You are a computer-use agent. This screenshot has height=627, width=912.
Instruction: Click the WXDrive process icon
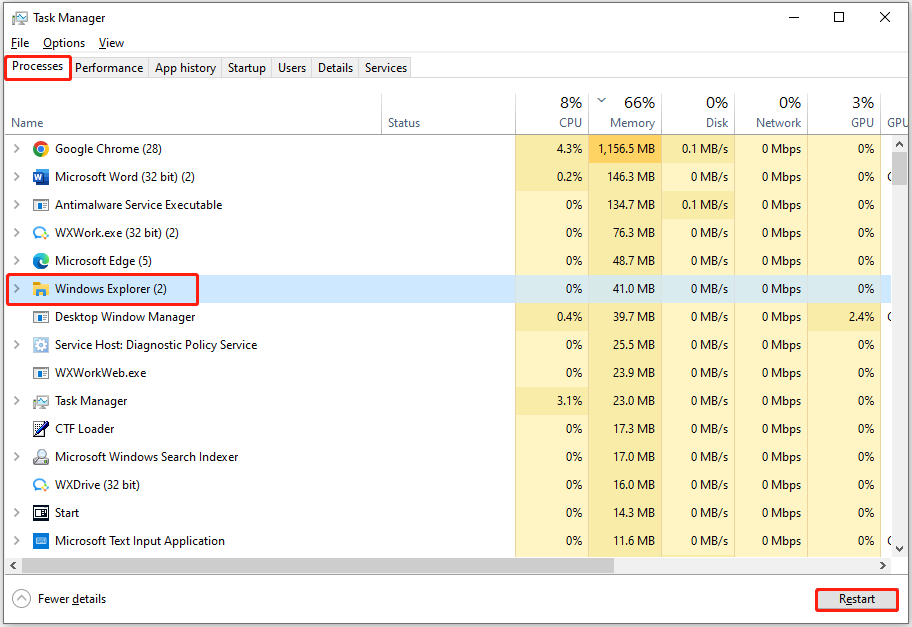[41, 484]
